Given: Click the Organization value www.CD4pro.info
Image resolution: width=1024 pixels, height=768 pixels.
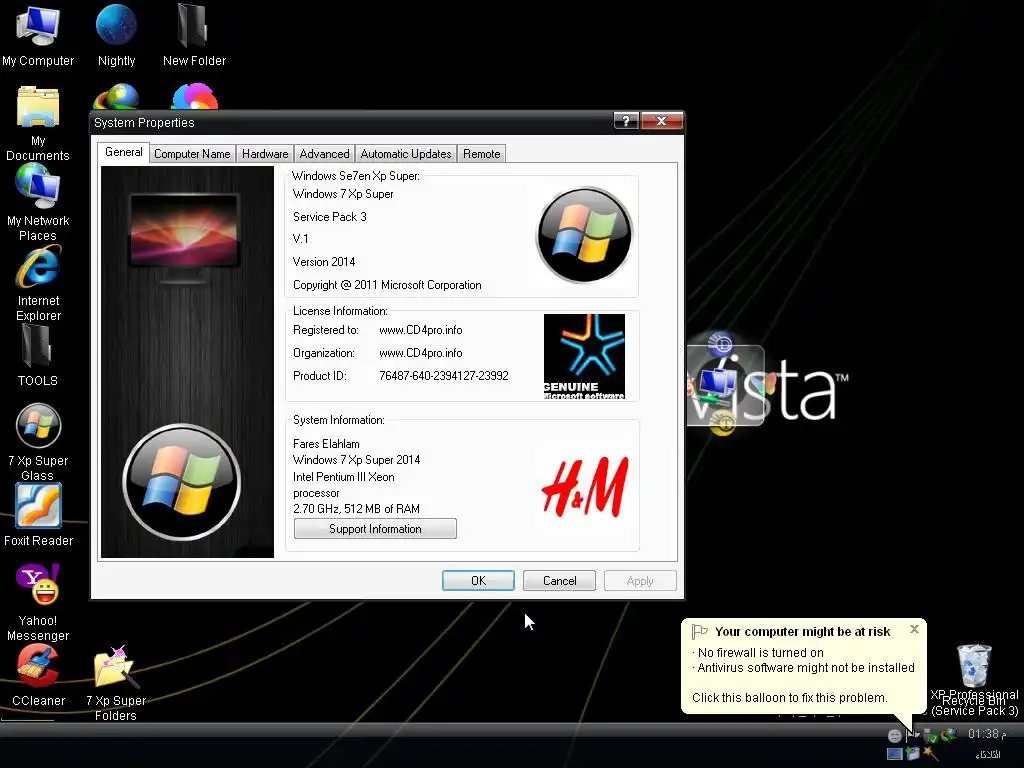Looking at the screenshot, I should click(421, 353).
